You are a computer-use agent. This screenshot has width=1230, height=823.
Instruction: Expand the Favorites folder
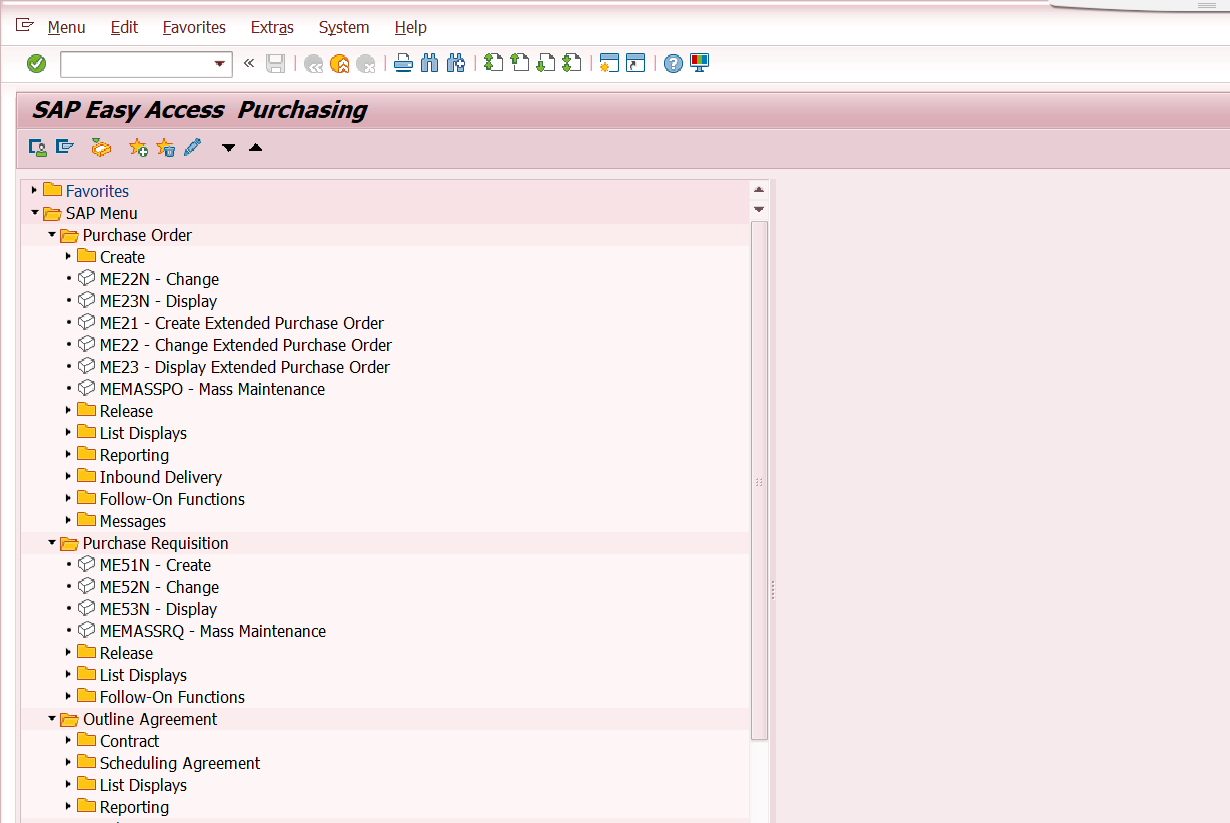35,191
